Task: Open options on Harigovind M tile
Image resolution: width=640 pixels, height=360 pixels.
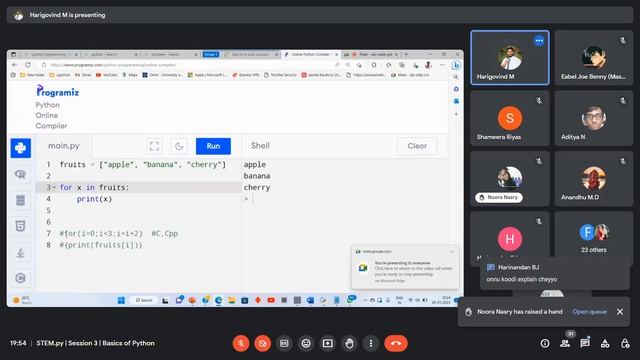Action: [539, 40]
